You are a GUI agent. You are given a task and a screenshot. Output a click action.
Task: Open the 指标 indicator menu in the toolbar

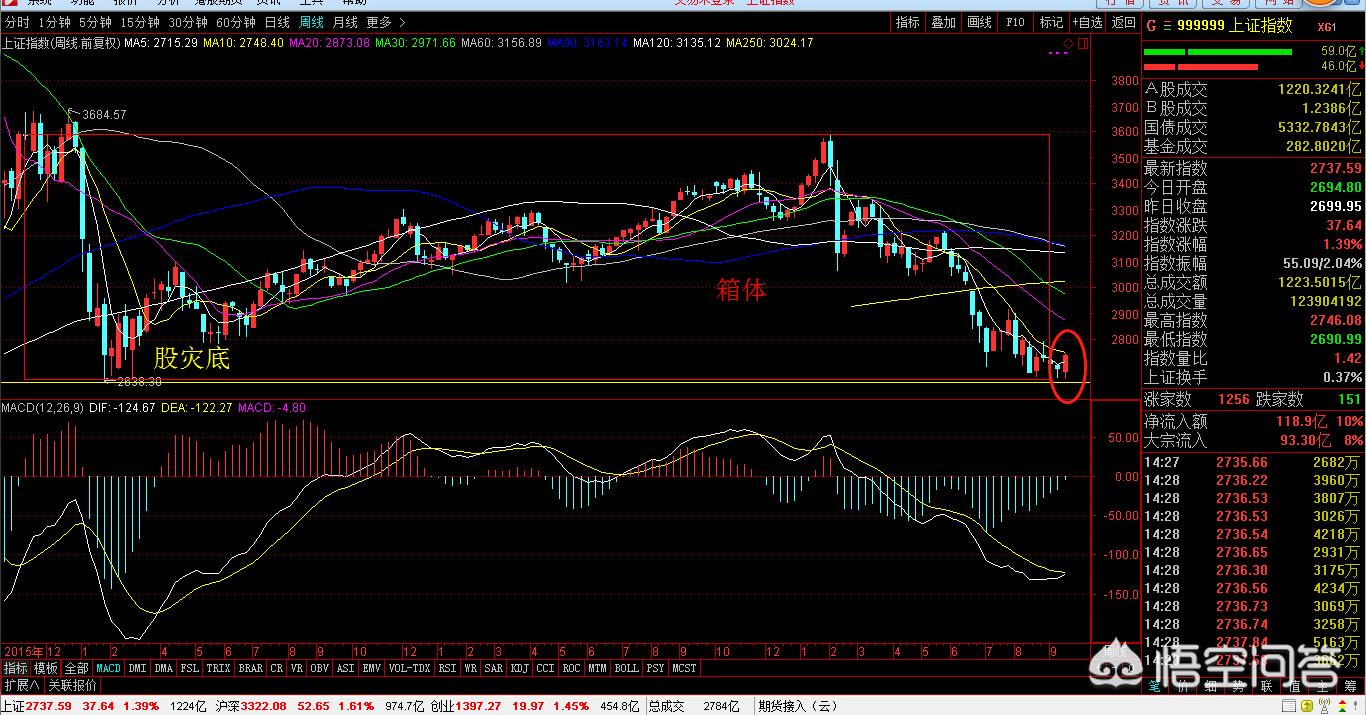click(907, 22)
